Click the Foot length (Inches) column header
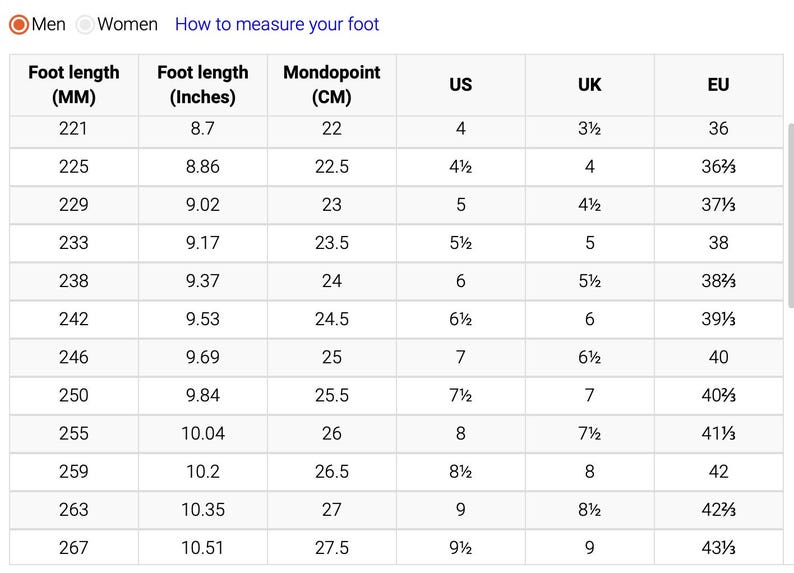This screenshot has height=573, width=794. point(203,85)
